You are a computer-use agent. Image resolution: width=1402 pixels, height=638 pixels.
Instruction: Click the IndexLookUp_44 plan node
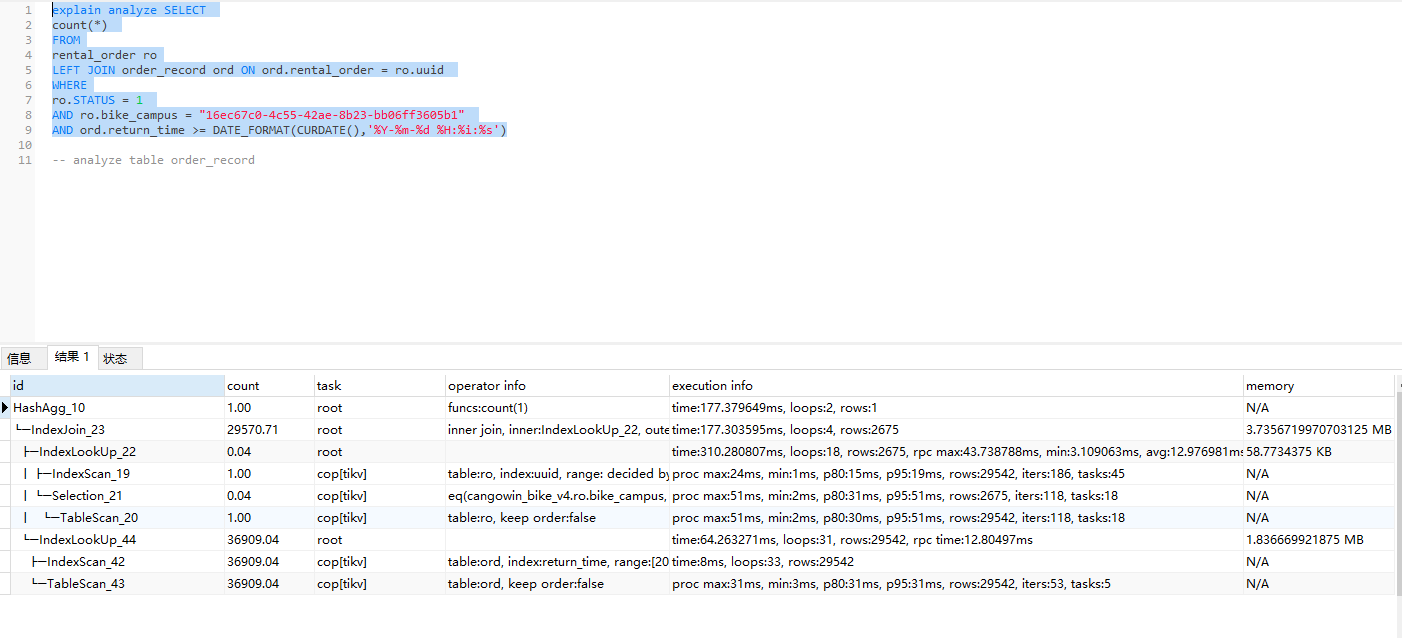click(87, 540)
